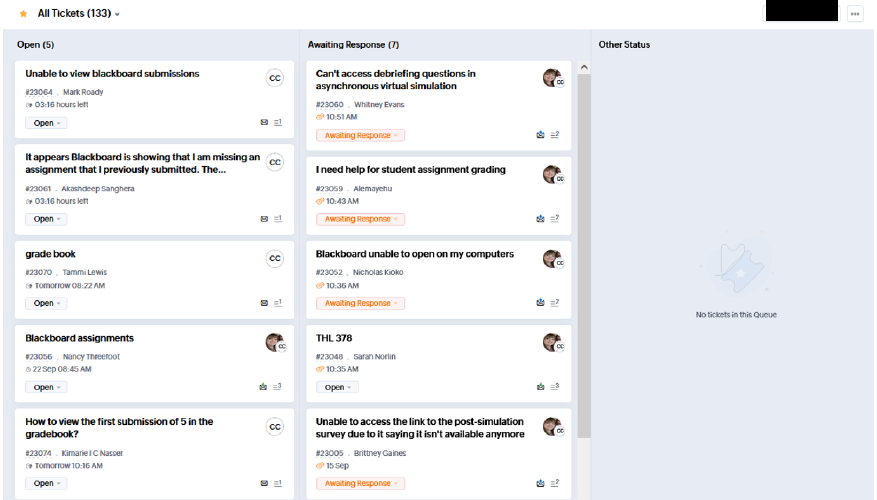Screen dimensions: 877x500
Task: Select the Awaiting Response (7) column header
Action: point(353,45)
